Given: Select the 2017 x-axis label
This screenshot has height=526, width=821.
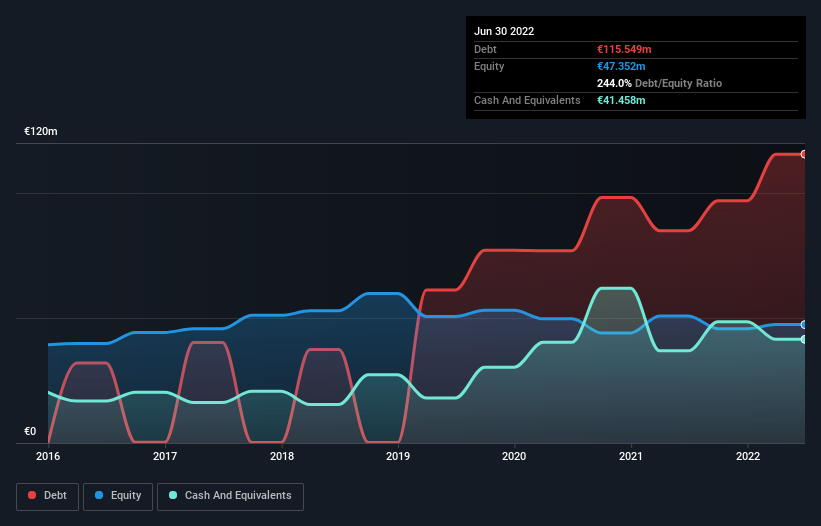Looking at the screenshot, I should tap(165, 456).
